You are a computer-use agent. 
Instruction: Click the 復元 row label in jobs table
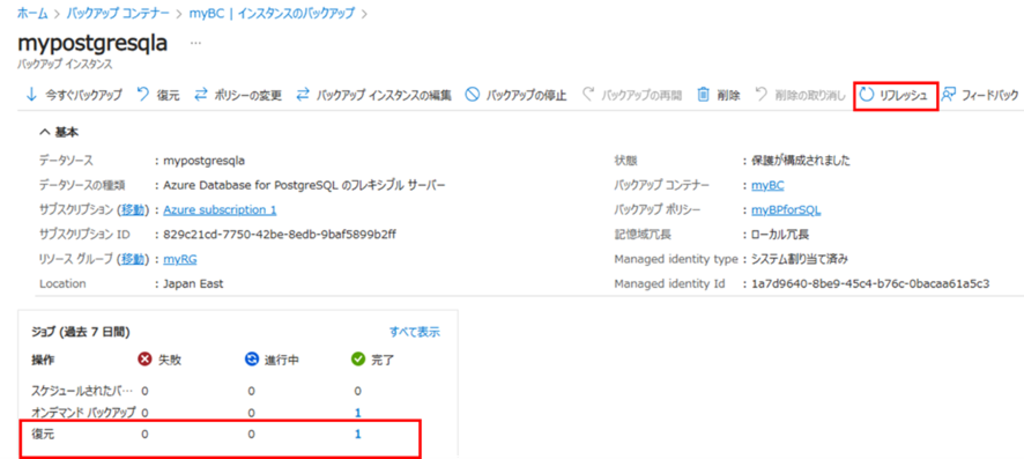click(x=43, y=434)
